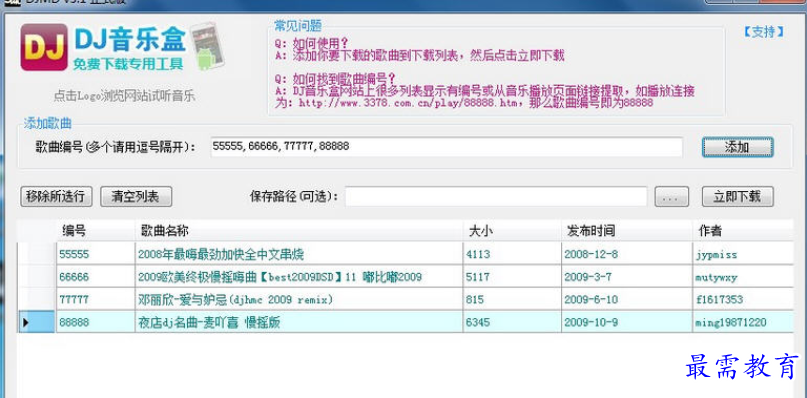This screenshot has width=807, height=398.
Task: Click author cell jypmiss
Action: click(743, 254)
